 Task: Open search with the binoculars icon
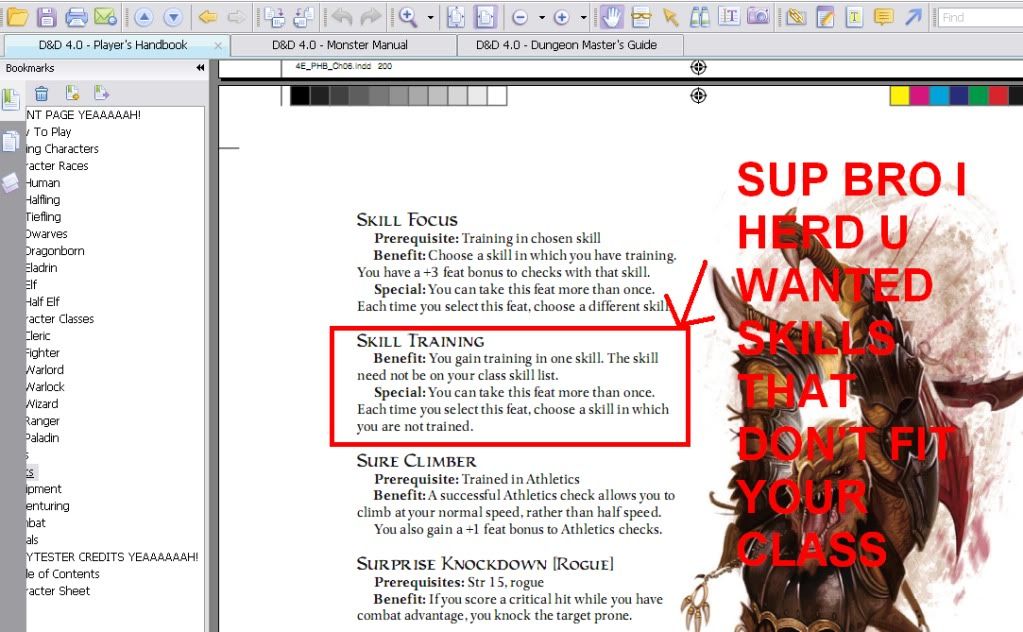point(699,18)
